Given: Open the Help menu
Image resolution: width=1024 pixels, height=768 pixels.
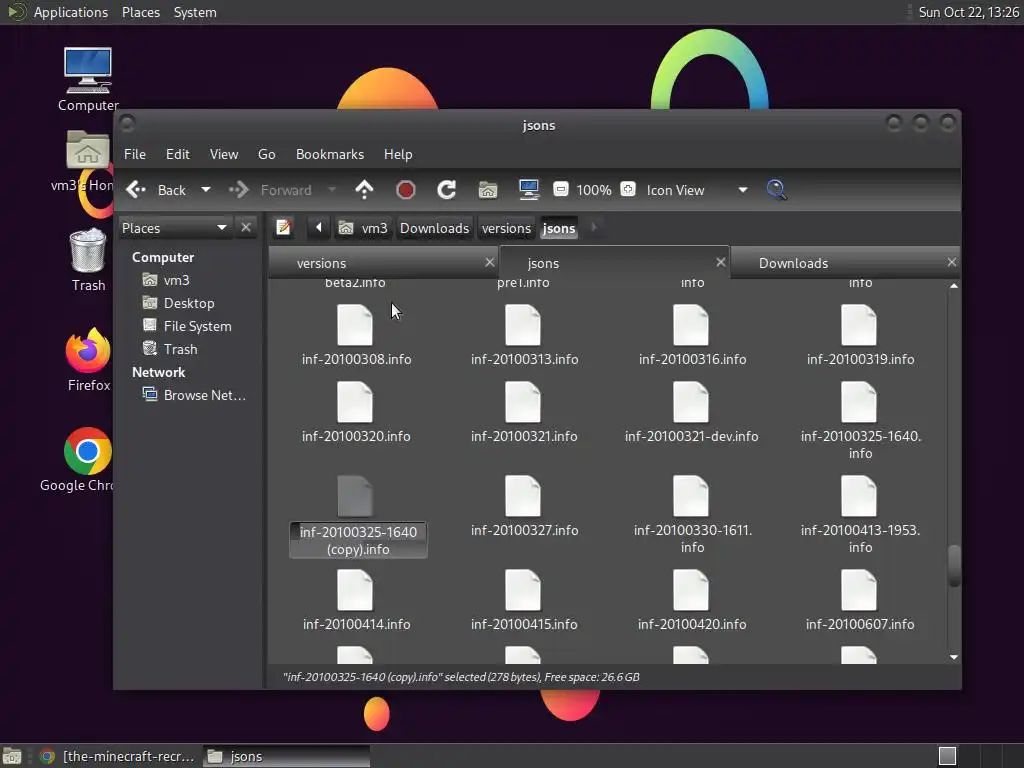Looking at the screenshot, I should coord(398,154).
